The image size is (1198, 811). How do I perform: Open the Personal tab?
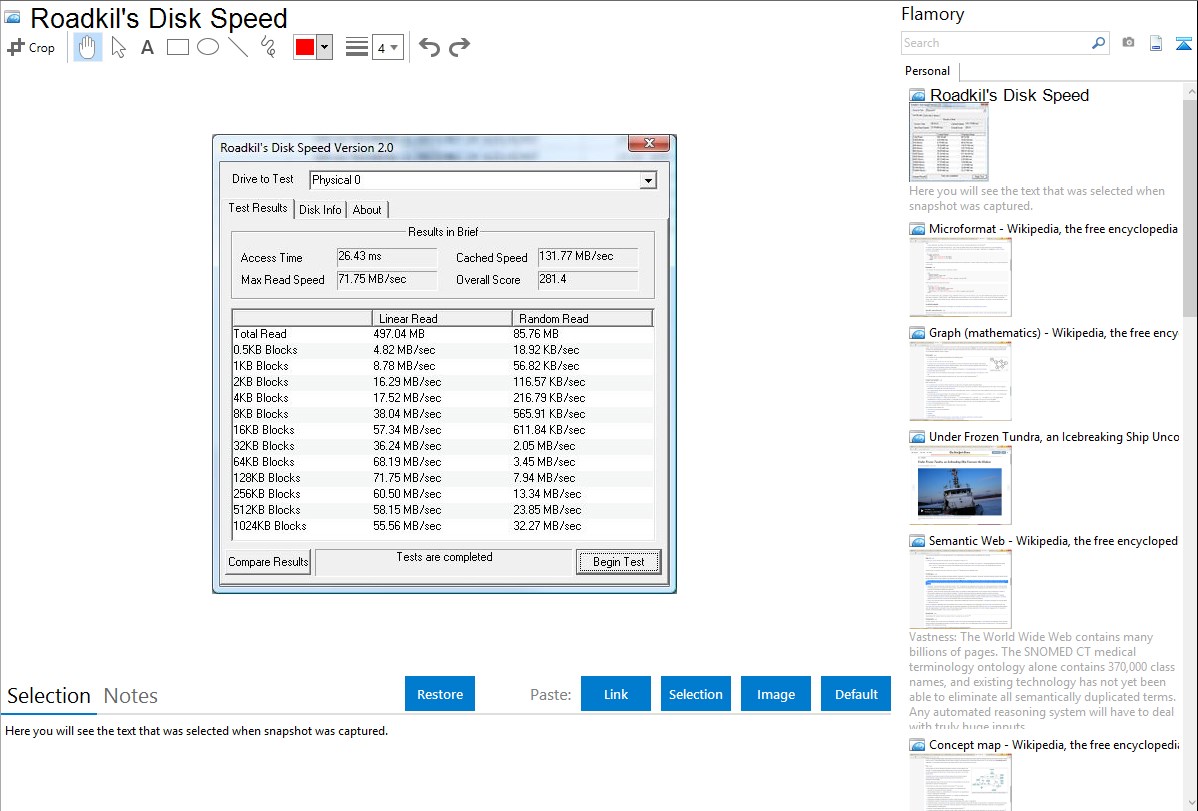click(x=928, y=70)
